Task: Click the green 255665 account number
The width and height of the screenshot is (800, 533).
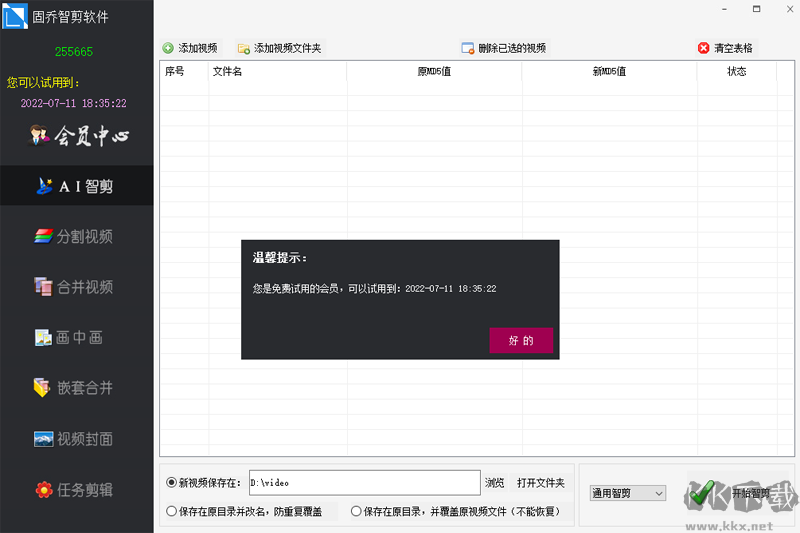Action: (74, 52)
